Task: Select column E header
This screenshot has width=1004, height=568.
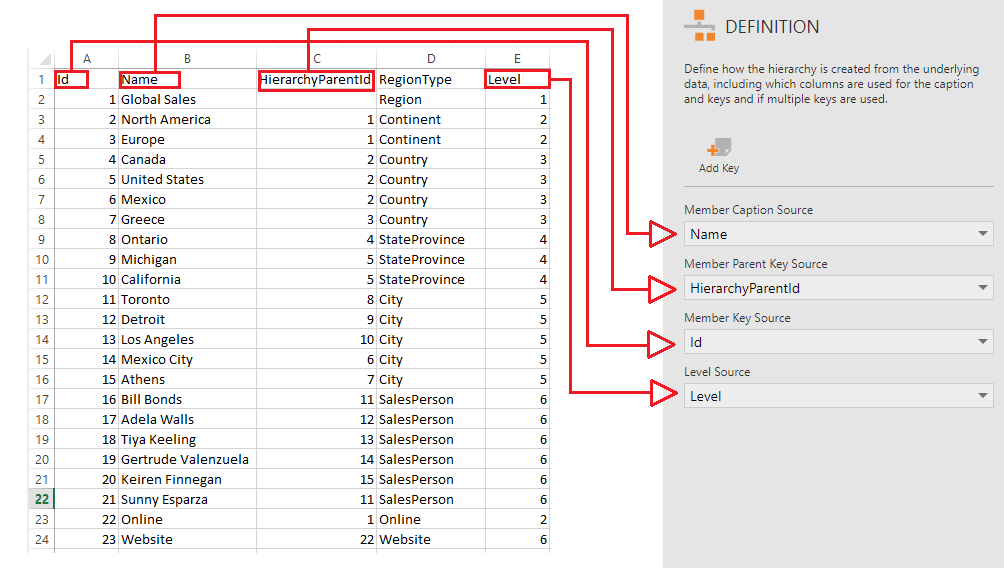Action: [517, 59]
